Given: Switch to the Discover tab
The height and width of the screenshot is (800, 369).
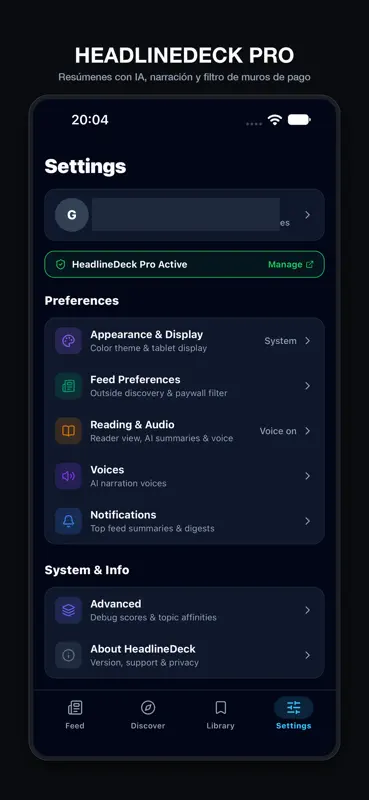Looking at the screenshot, I should pos(148,714).
